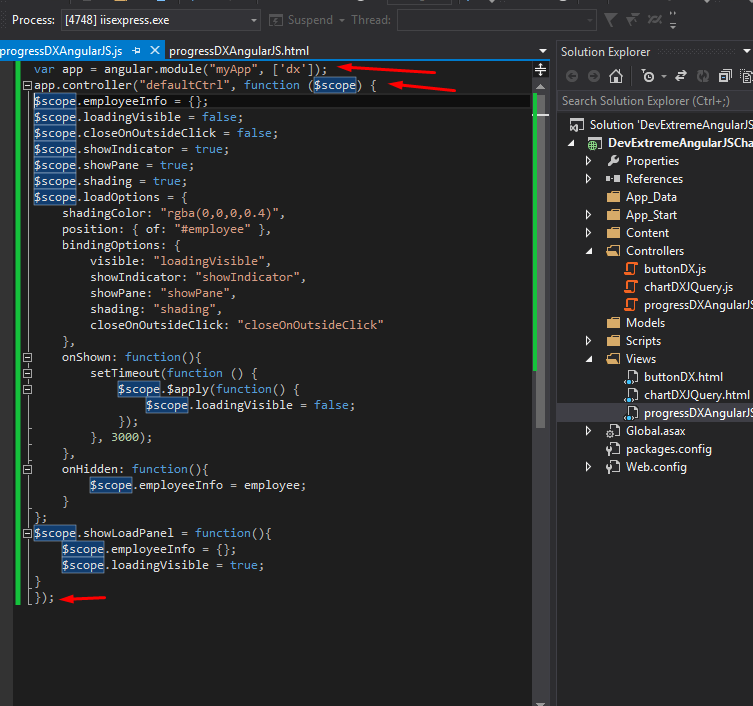Toggle pin on progressDXAngularJS.js tab
753x706 pixels.
tap(137, 50)
